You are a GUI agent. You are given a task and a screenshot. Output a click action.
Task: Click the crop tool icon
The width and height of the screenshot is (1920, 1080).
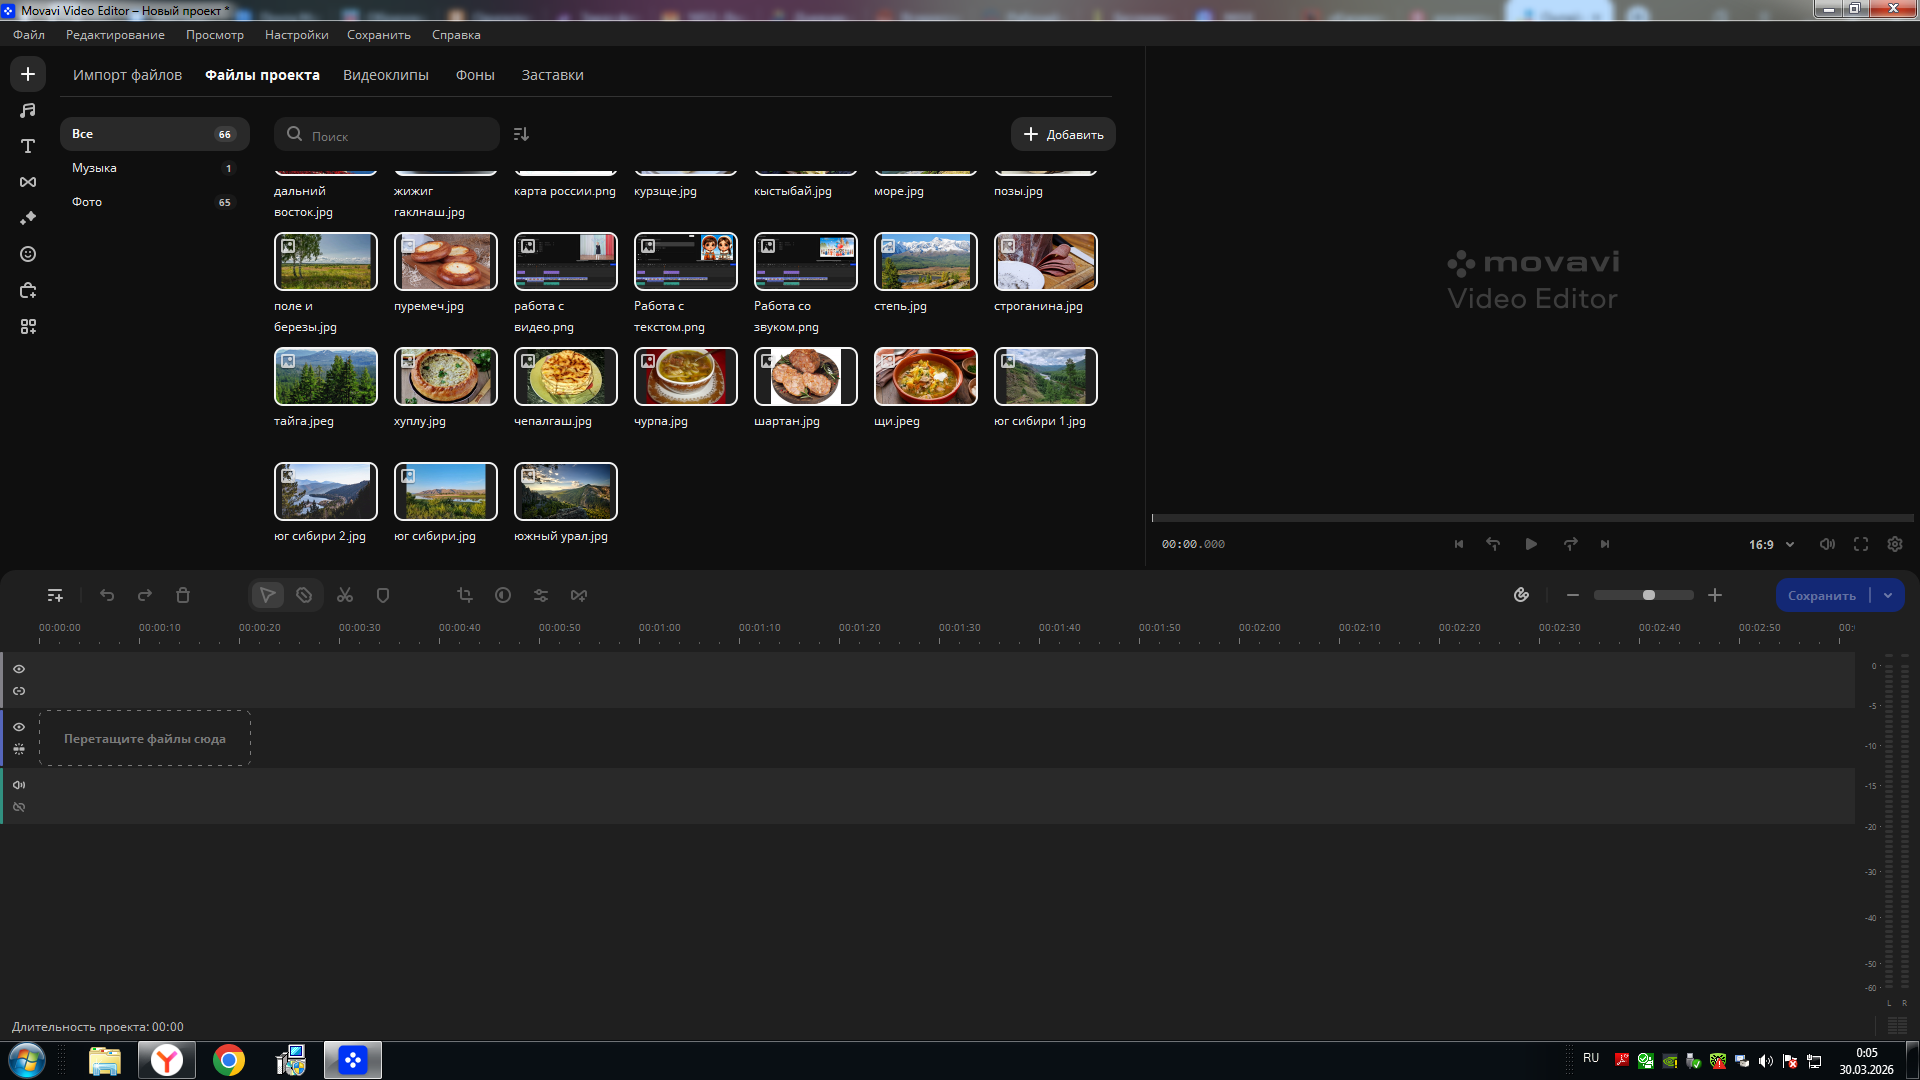click(x=465, y=595)
